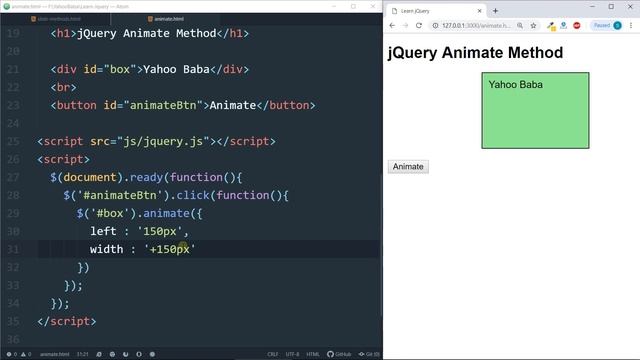Open the Chrome three-dot menu

pos(631,25)
